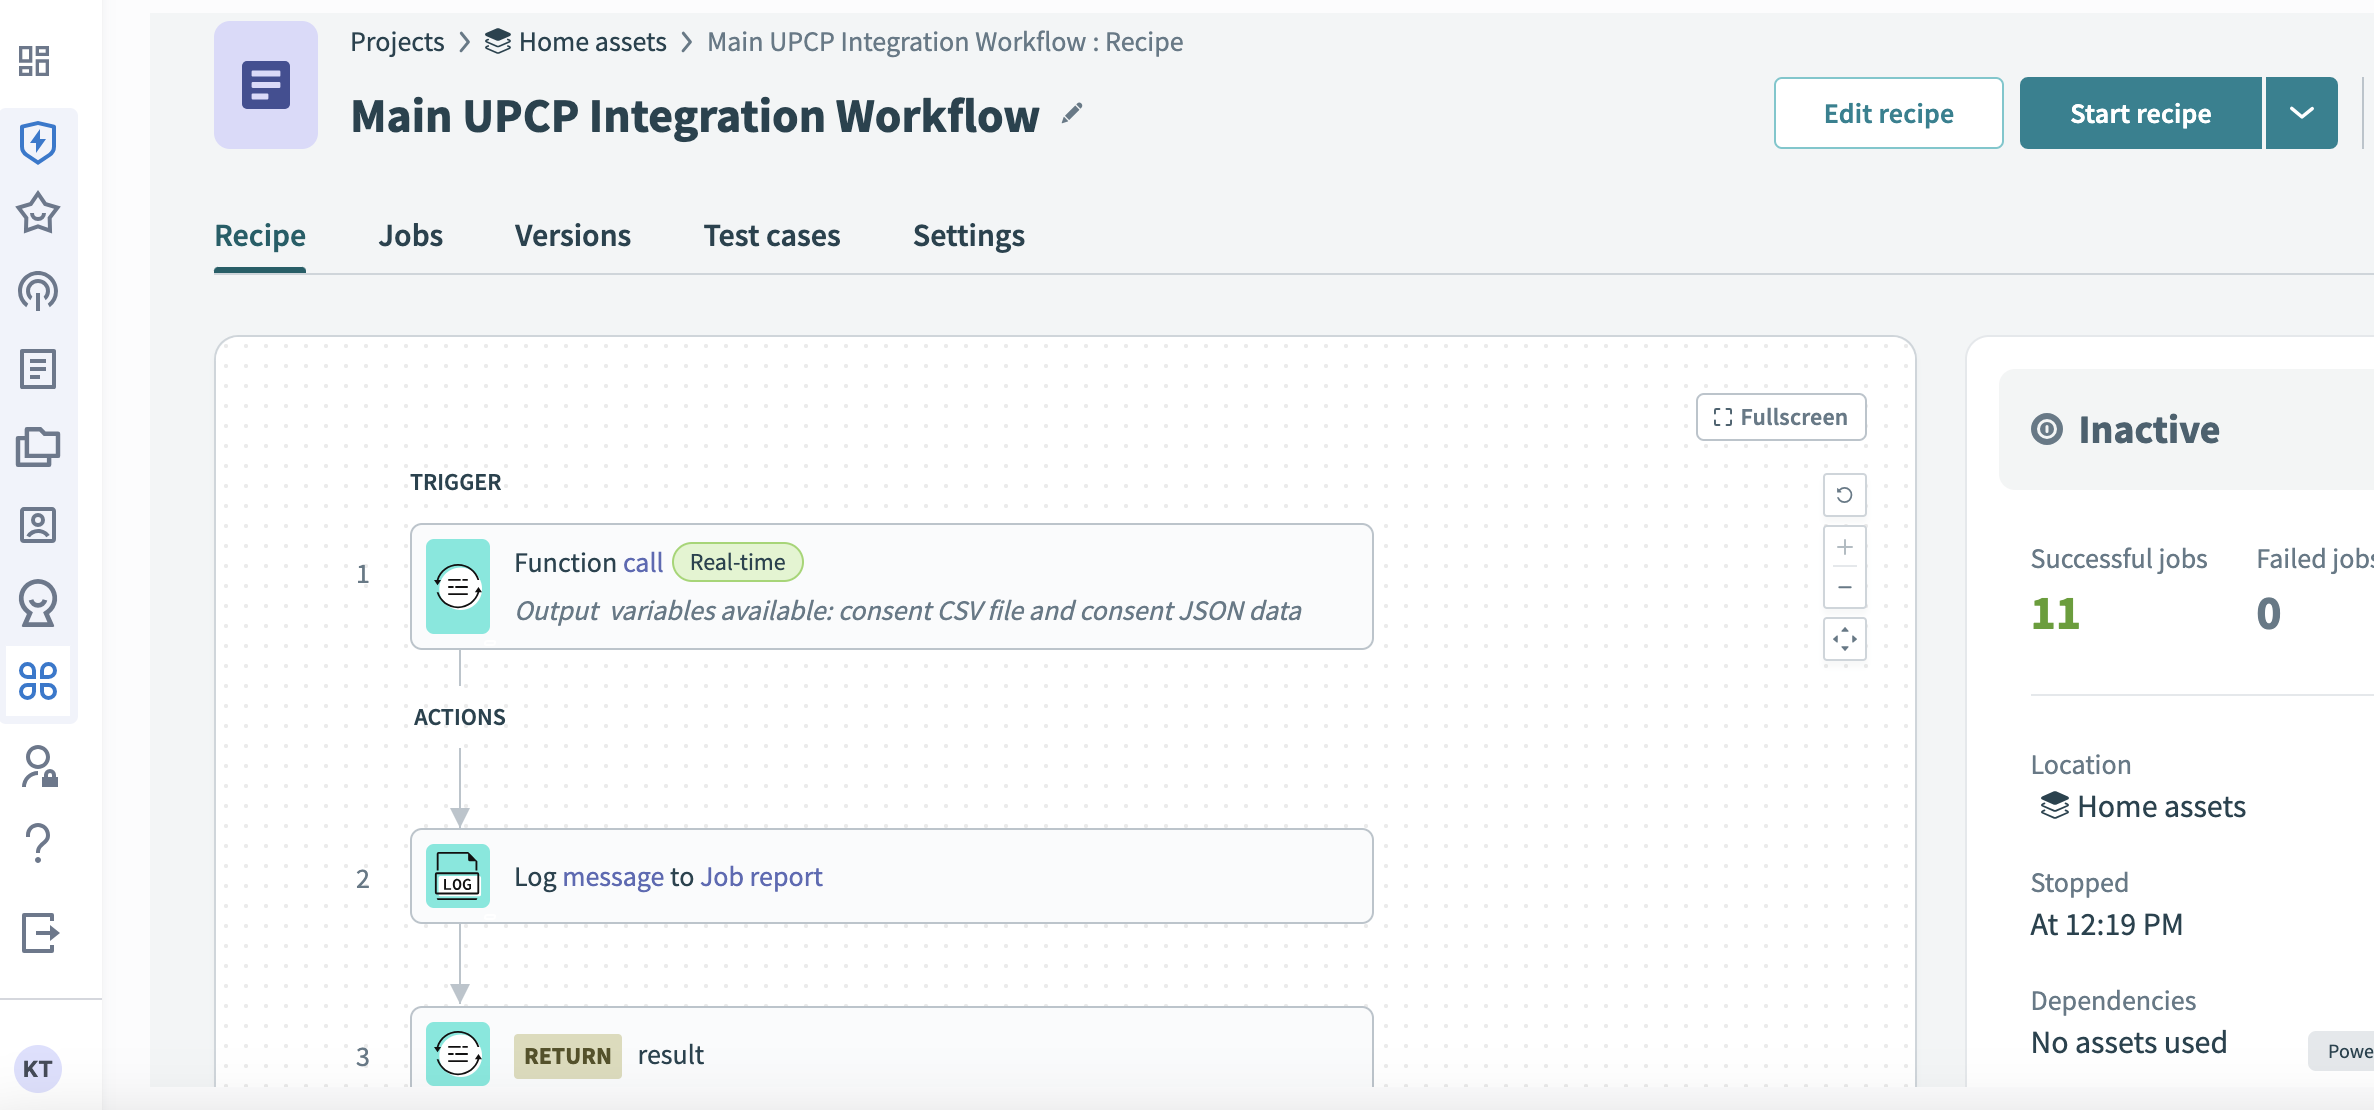Switch to the Jobs tab
Screen dimensions: 2374x1110
point(410,236)
